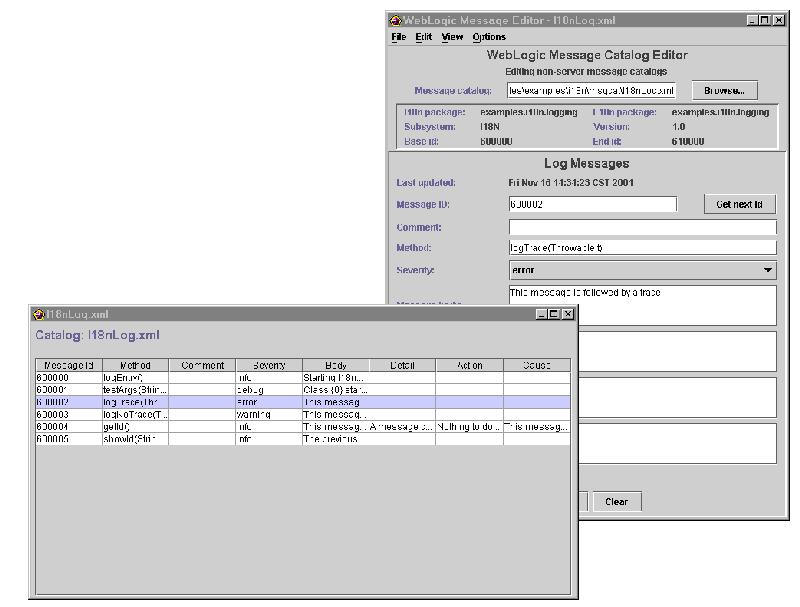The width and height of the screenshot is (800, 607).
Task: Maximize the WebLogic Message Editor window
Action: pyautogui.click(x=765, y=20)
